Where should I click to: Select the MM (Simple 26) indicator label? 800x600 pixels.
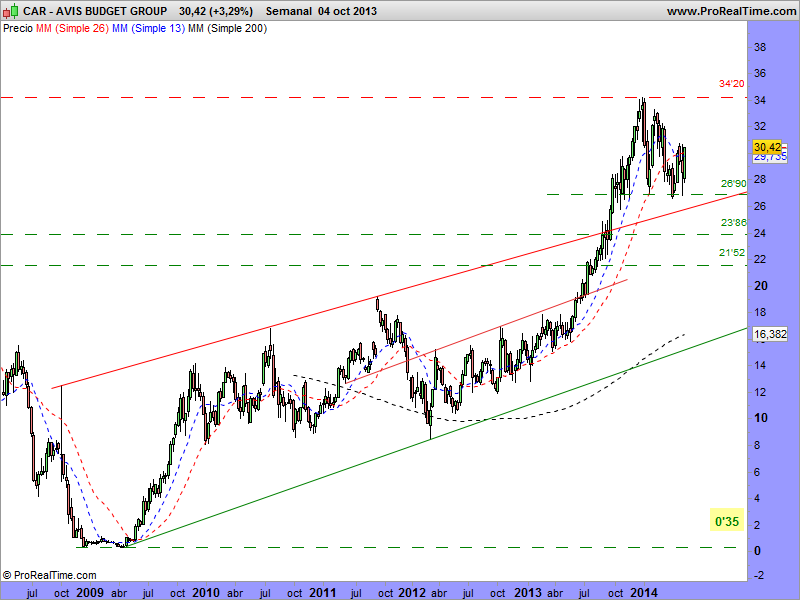tap(72, 29)
